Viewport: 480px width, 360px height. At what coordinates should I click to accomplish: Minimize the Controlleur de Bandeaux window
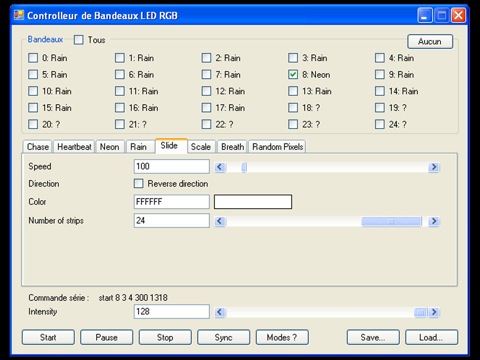[425, 16]
